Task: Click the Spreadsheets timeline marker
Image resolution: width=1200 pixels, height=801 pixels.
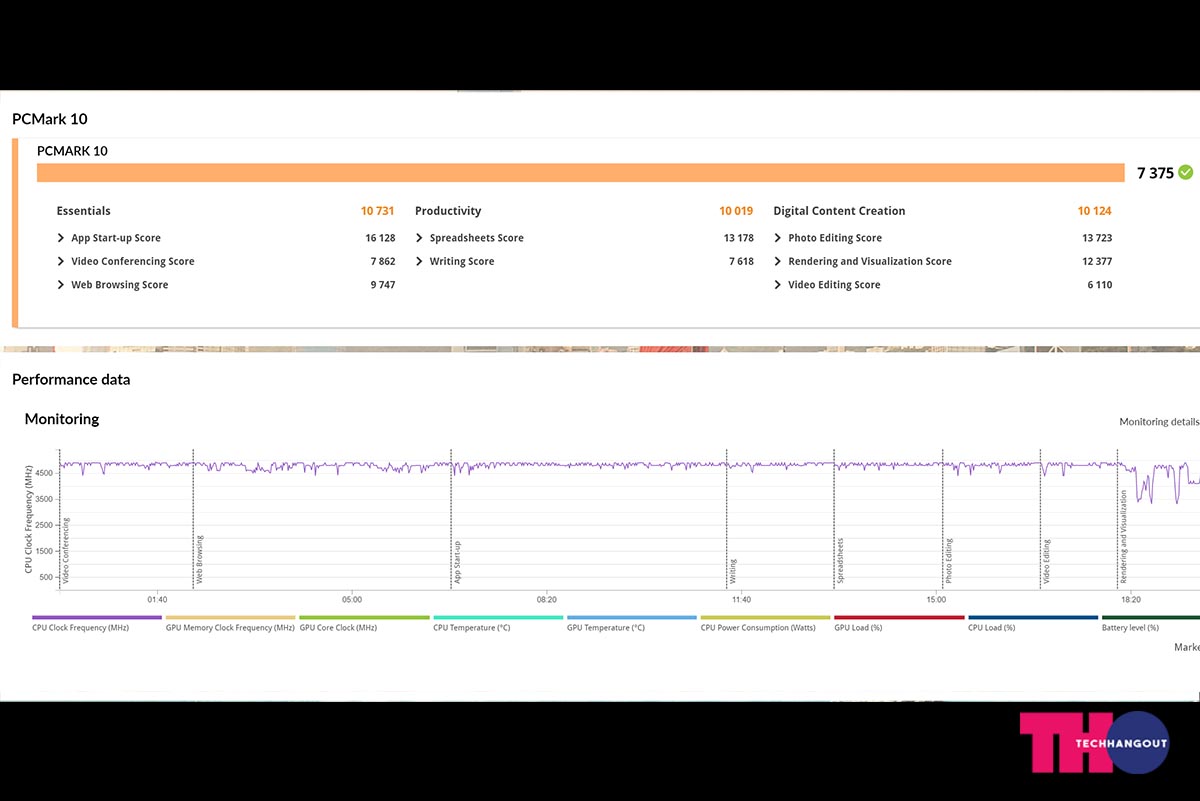Action: pyautogui.click(x=841, y=561)
